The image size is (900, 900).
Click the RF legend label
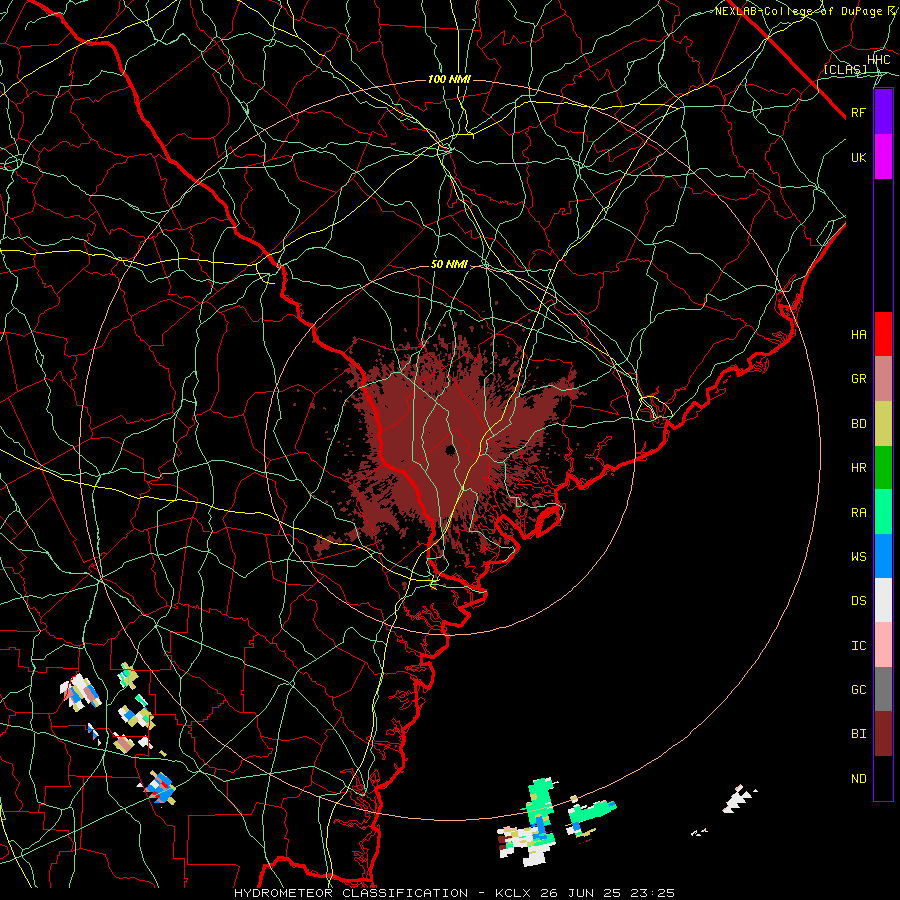pyautogui.click(x=858, y=113)
